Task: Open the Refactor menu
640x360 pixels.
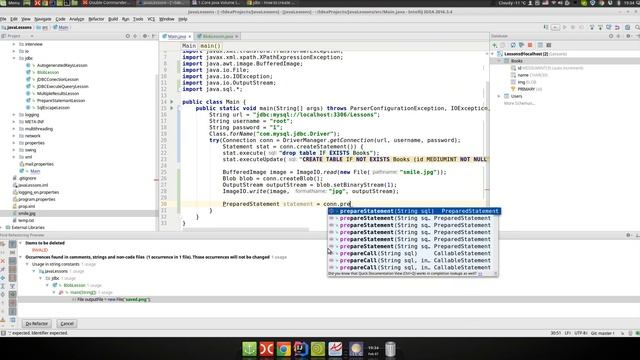Action: tap(96, 19)
